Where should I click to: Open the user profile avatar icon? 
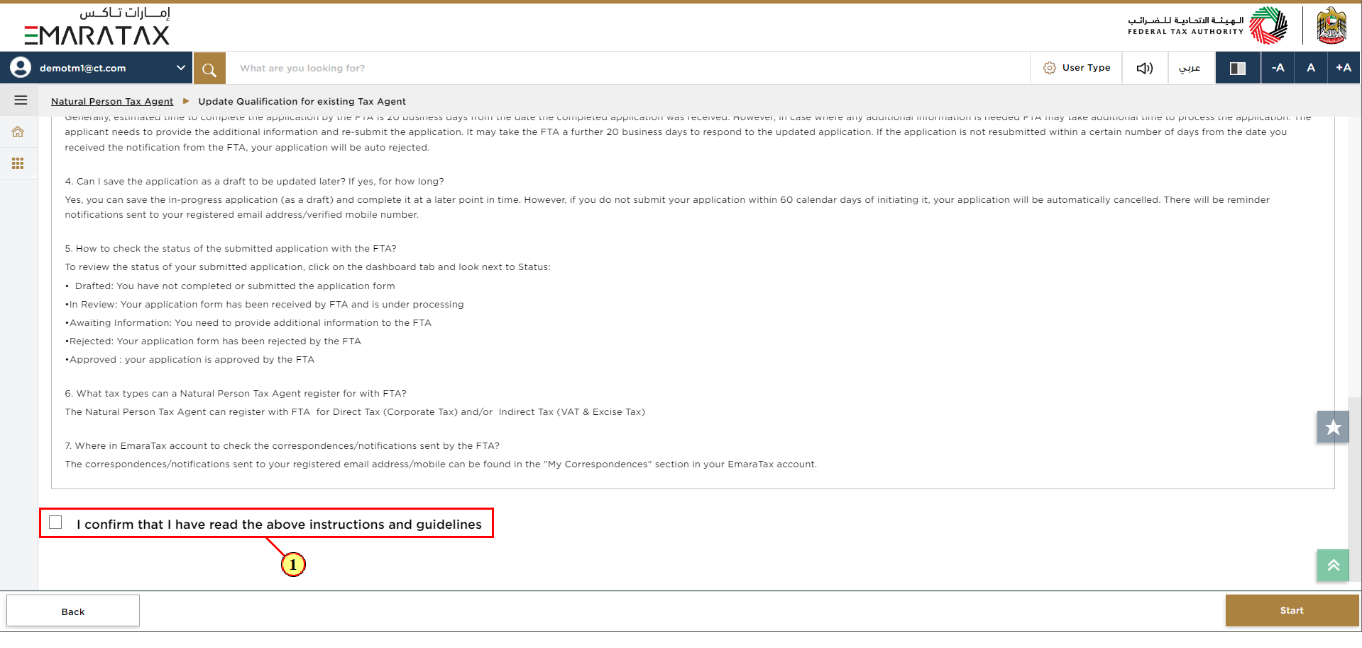(20, 68)
